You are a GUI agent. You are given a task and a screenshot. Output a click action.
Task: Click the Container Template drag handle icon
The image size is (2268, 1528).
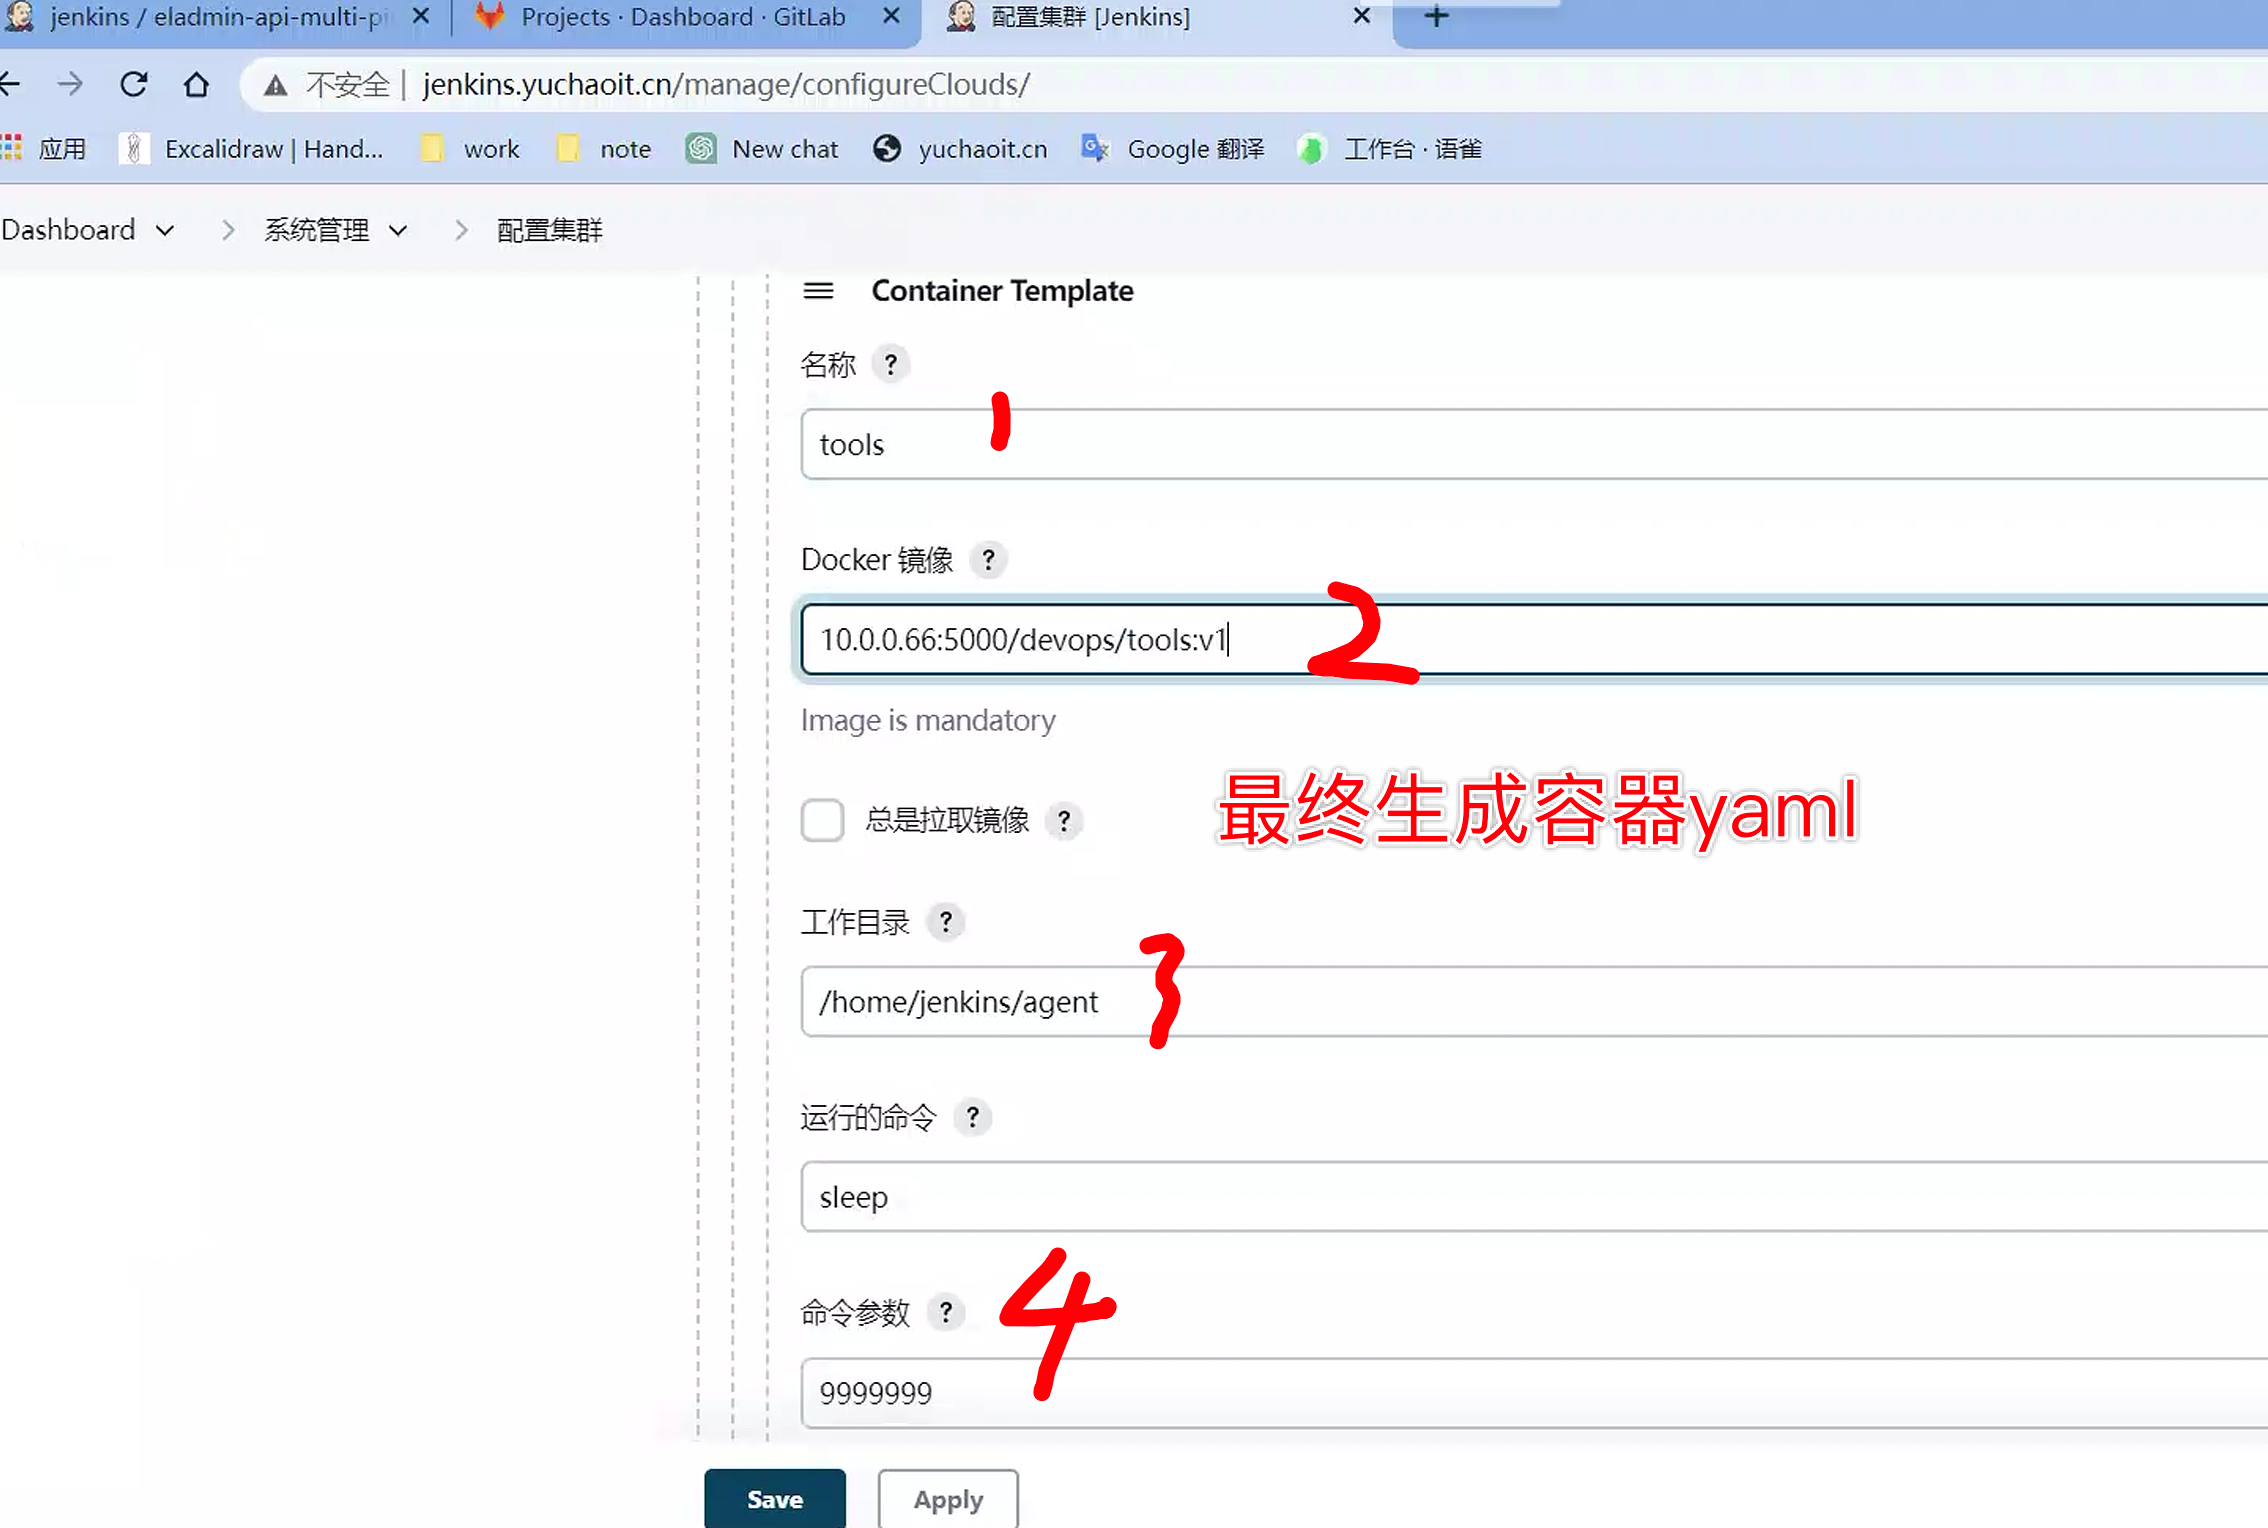tap(818, 291)
